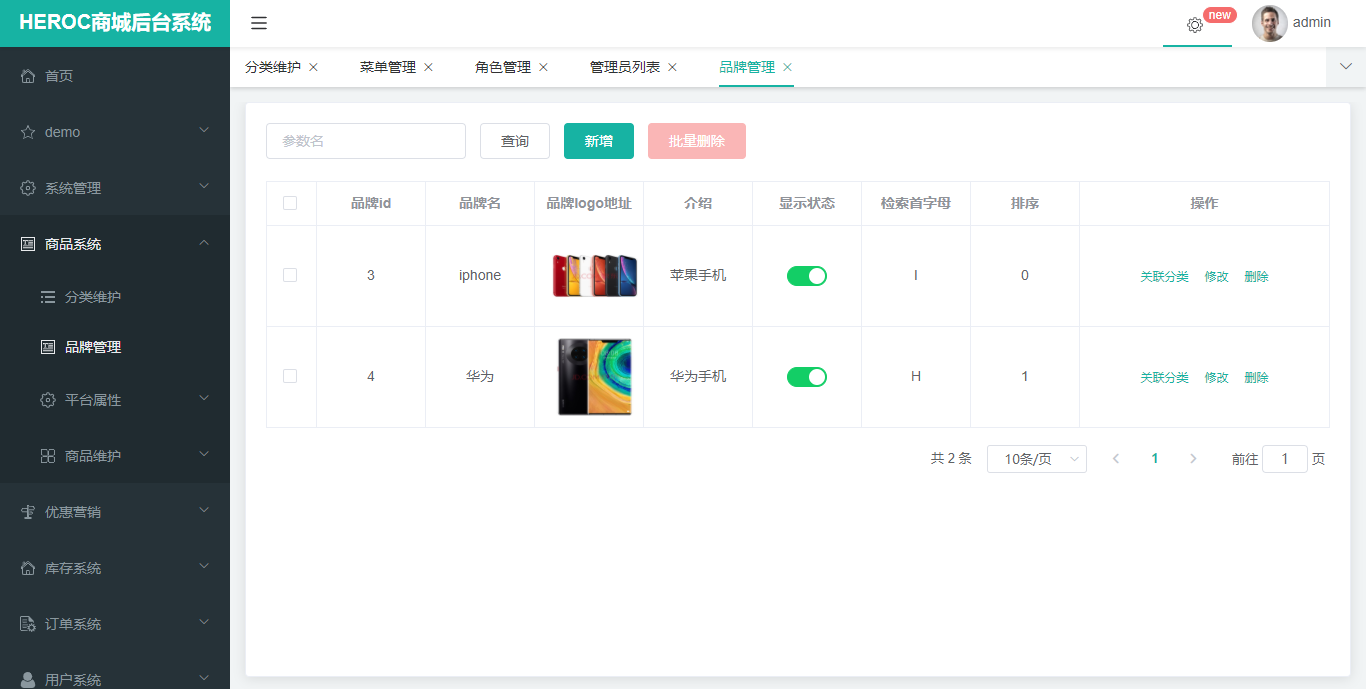Screen dimensions: 1366x689
Task: Expand the 优惠营销 menu chevron
Action: pos(204,511)
